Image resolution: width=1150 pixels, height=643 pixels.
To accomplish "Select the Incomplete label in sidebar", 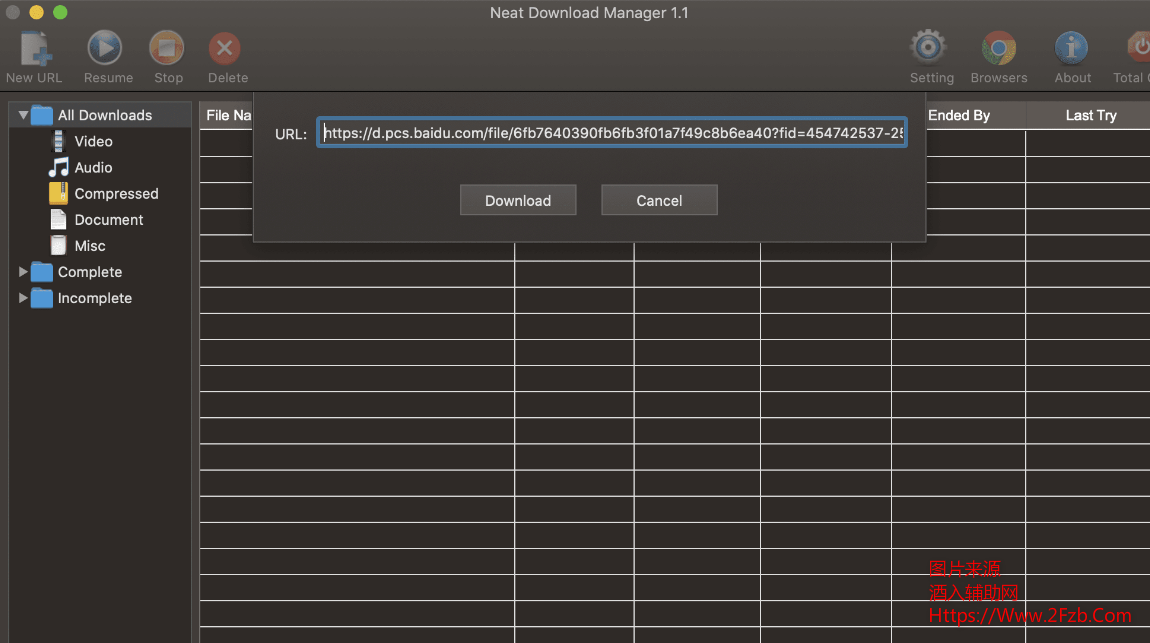I will (95, 298).
